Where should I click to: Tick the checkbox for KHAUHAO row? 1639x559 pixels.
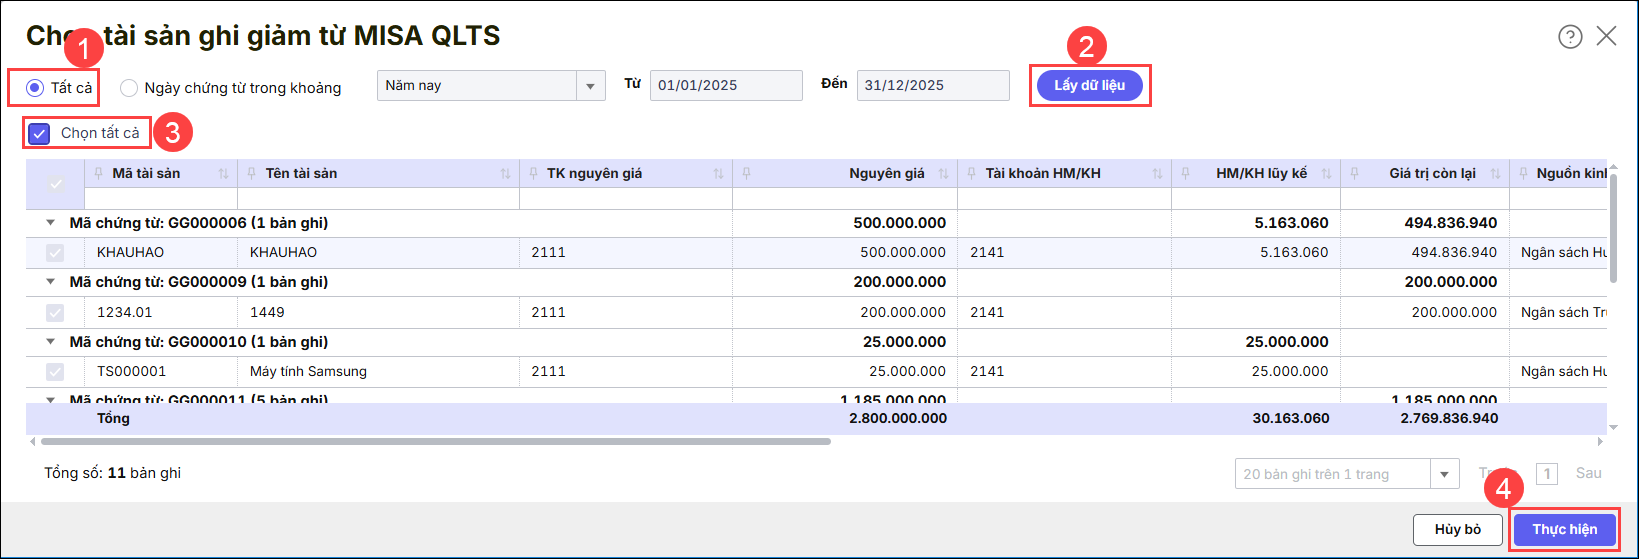(55, 253)
